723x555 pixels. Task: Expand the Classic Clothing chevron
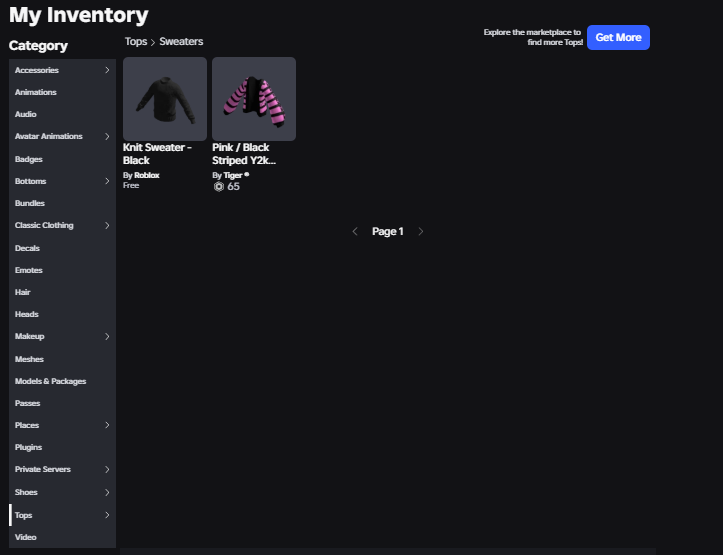tap(107, 225)
